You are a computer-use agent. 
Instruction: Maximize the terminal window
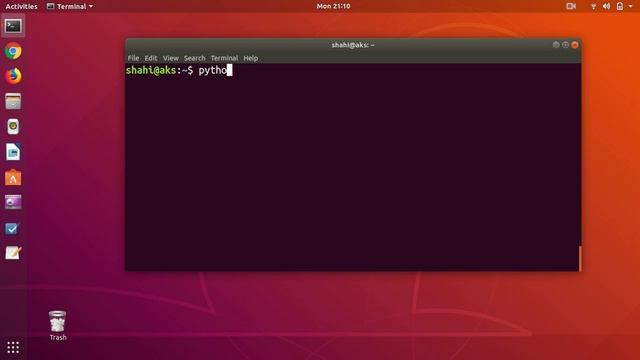[x=565, y=44]
